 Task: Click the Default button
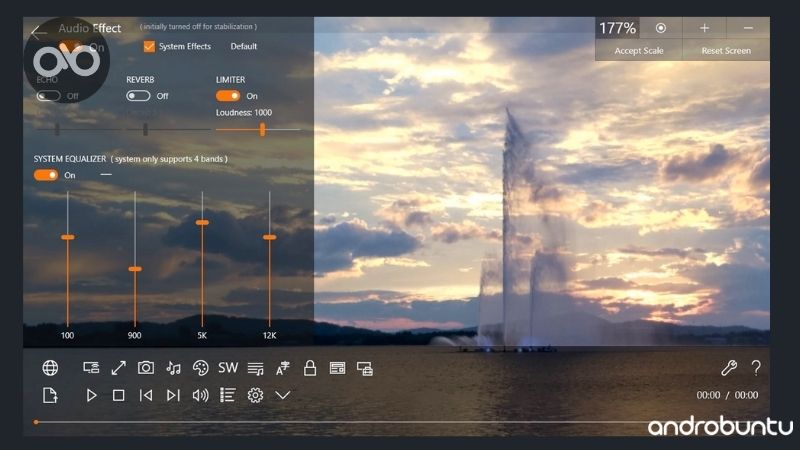[243, 46]
